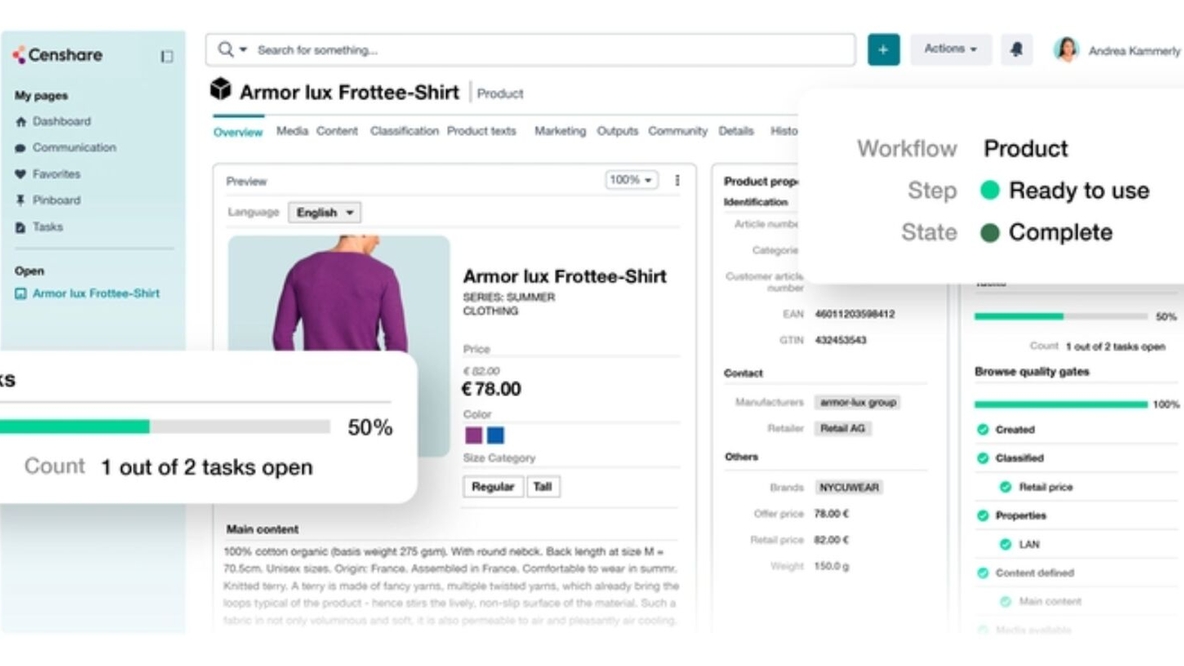Switch to the Media tab

click(x=292, y=131)
